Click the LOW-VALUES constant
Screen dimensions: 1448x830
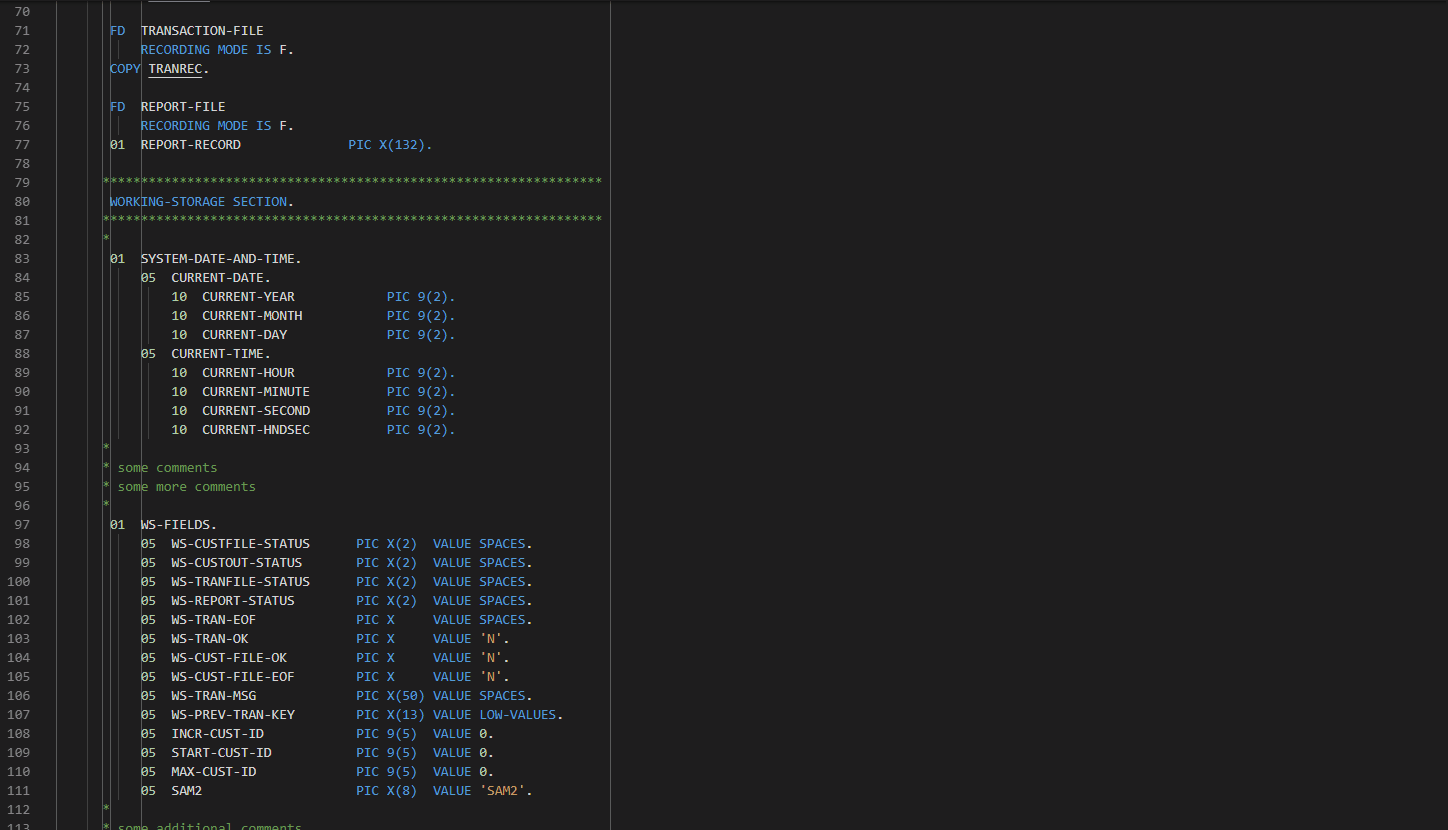pos(517,715)
